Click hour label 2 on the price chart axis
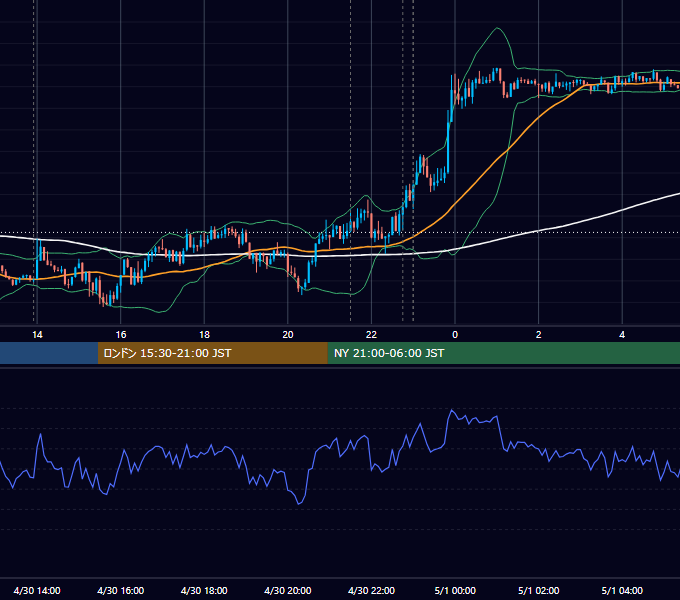This screenshot has width=680, height=600. pos(539,335)
